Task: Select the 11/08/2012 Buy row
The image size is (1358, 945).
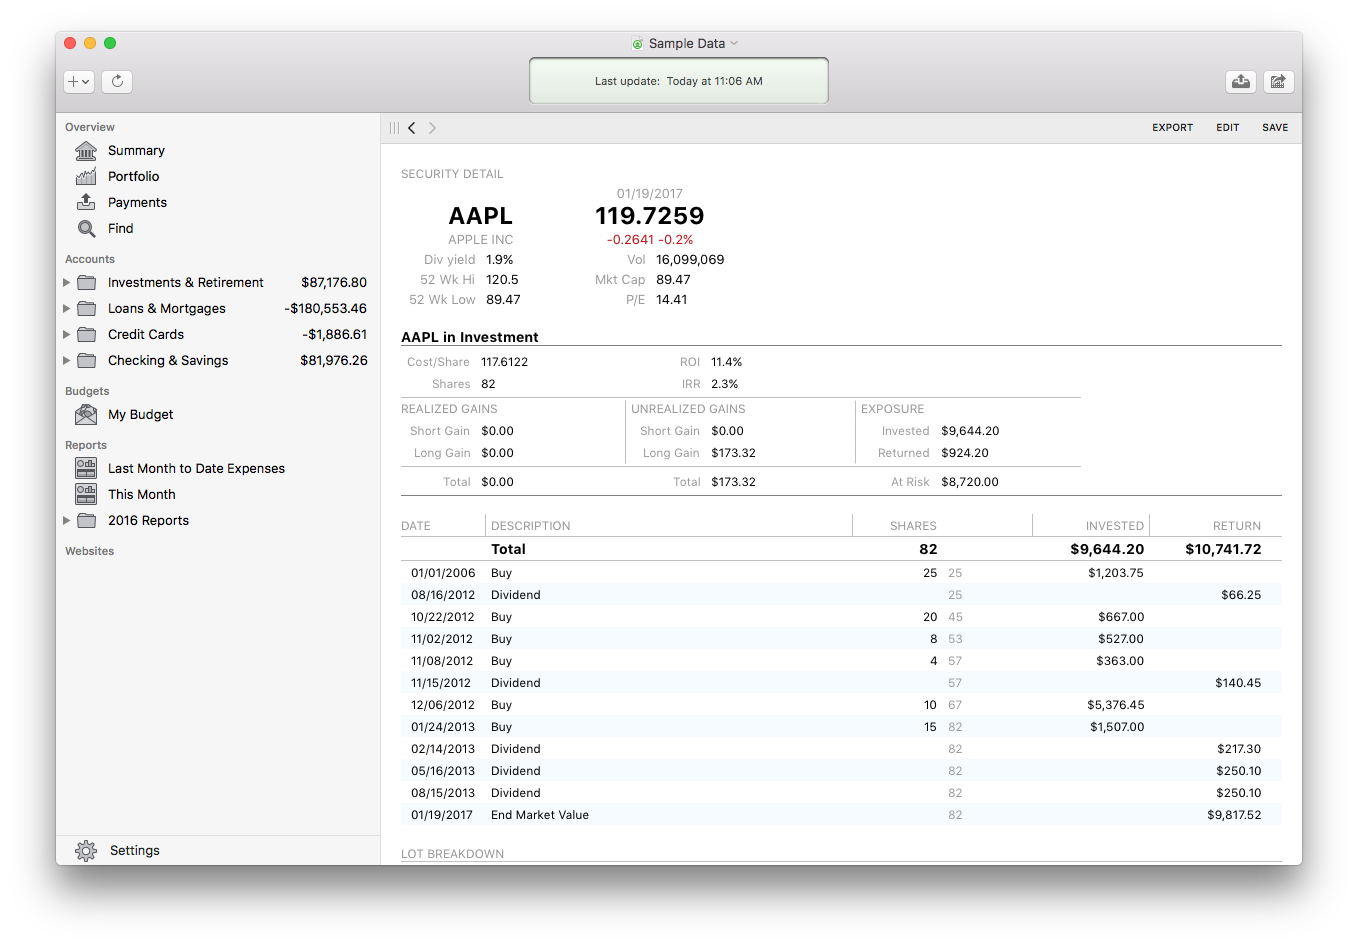Action: point(841,661)
